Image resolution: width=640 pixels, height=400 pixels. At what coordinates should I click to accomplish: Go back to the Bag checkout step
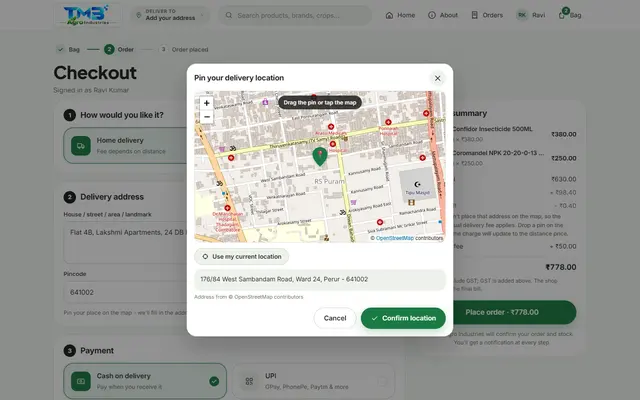pyautogui.click(x=68, y=49)
